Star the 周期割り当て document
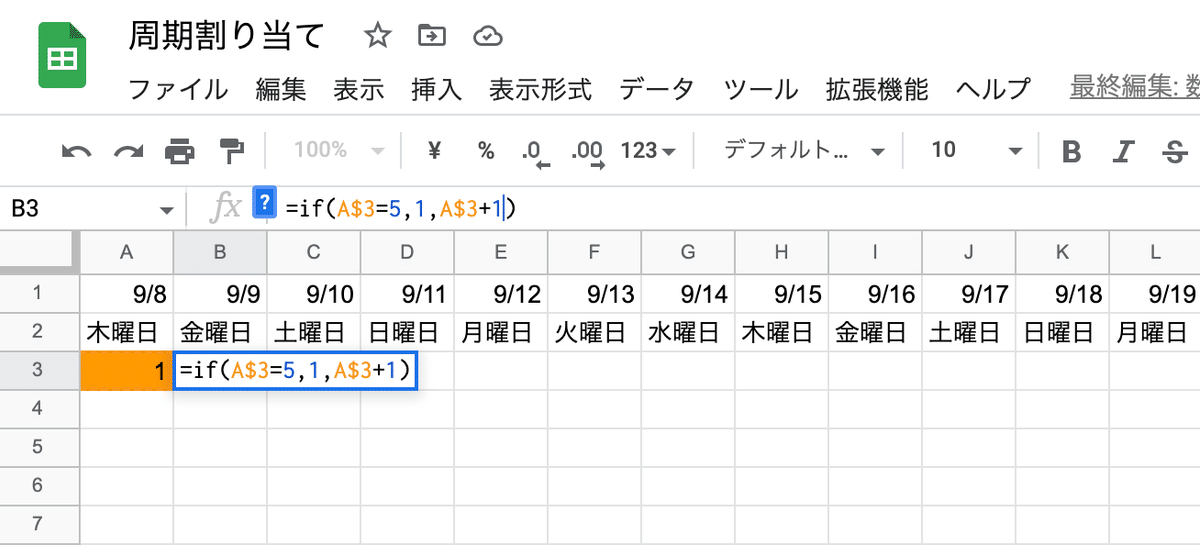The image size is (1200, 545). 377,37
